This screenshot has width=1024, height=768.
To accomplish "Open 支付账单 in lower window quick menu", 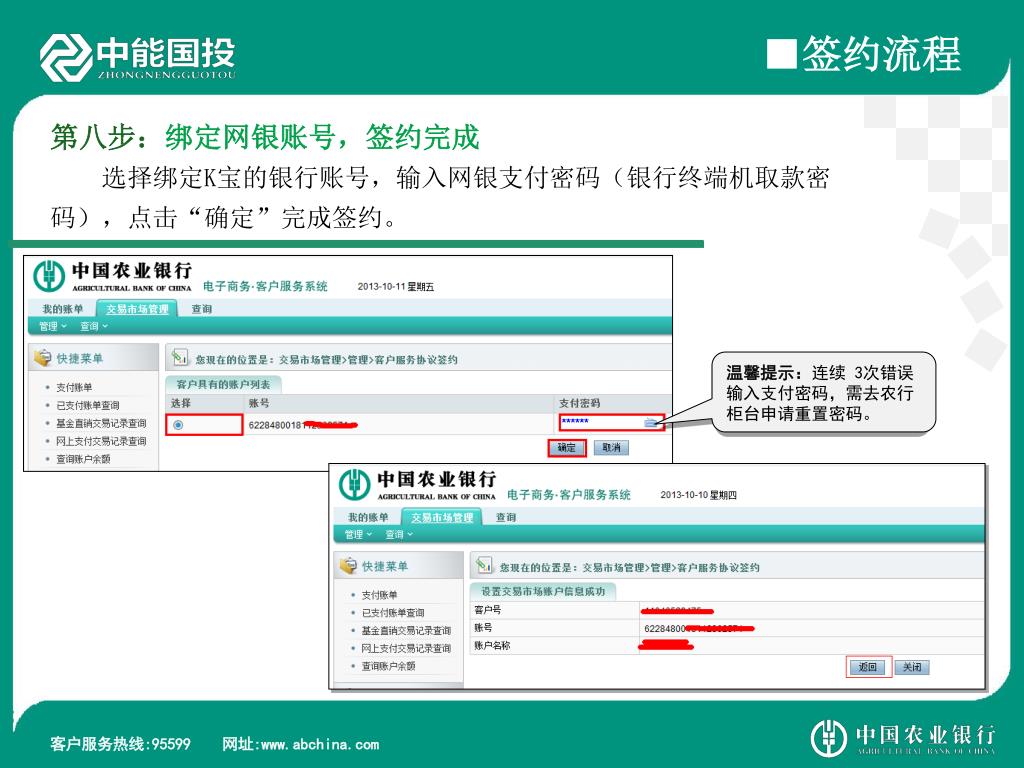I will tap(379, 595).
